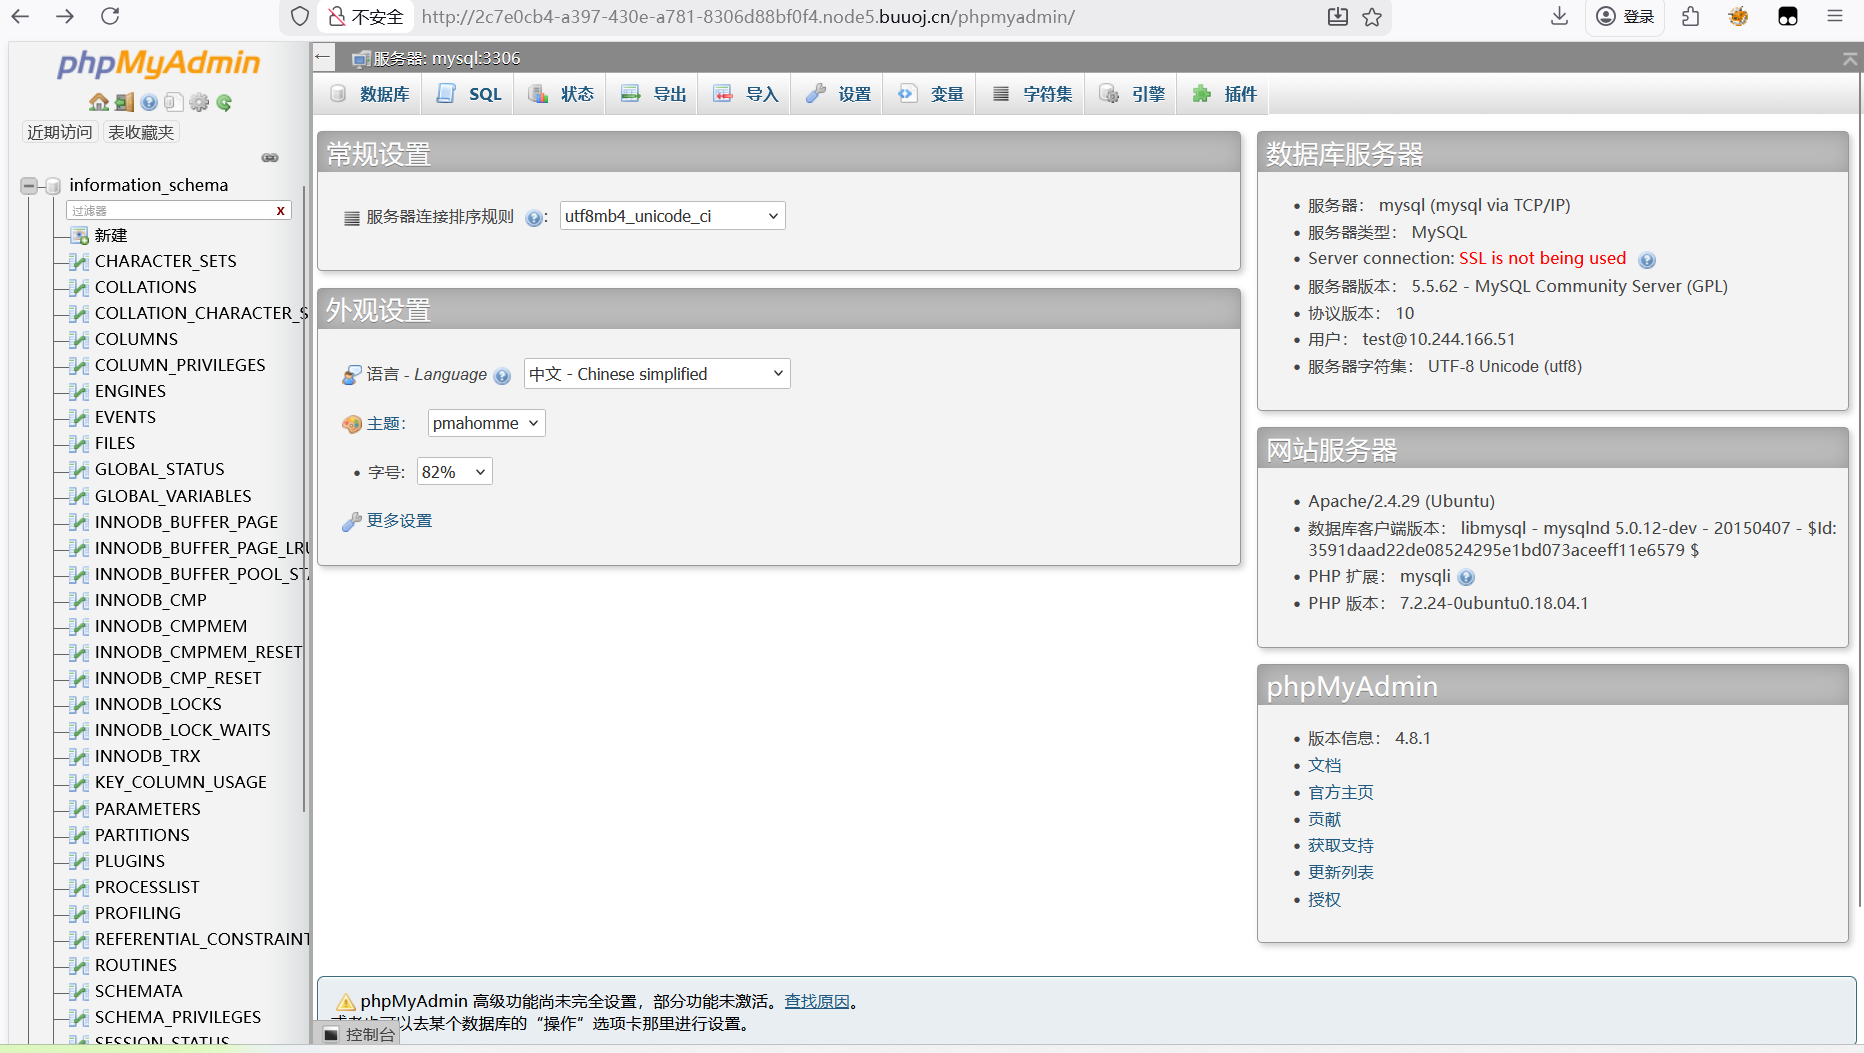Click help icon next to mysqli PHP extension
Image resolution: width=1864 pixels, height=1053 pixels.
1466,578
